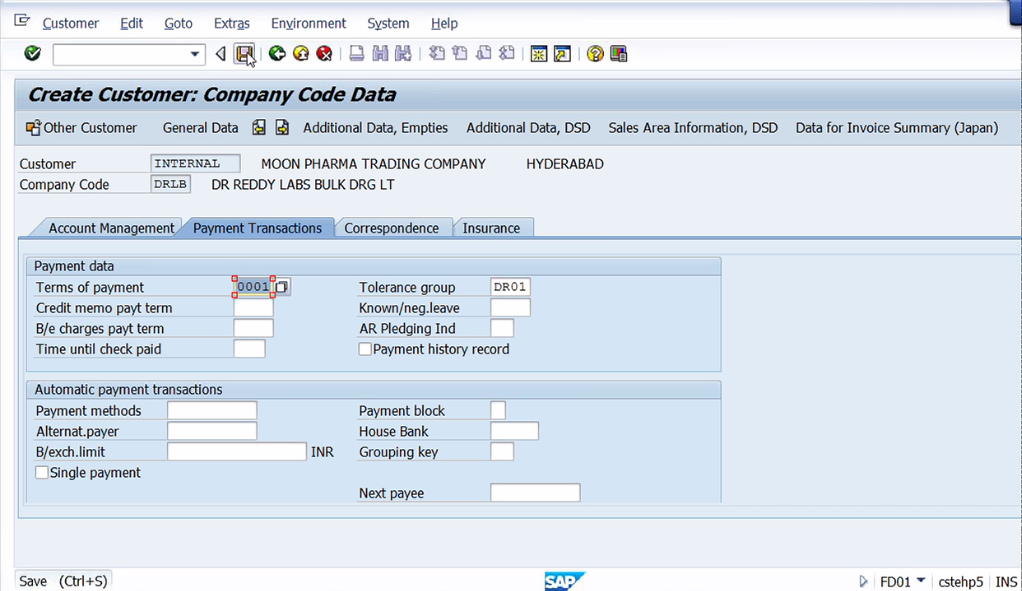Click the Generate Shortcut icon
This screenshot has height=591, width=1022.
click(x=562, y=54)
